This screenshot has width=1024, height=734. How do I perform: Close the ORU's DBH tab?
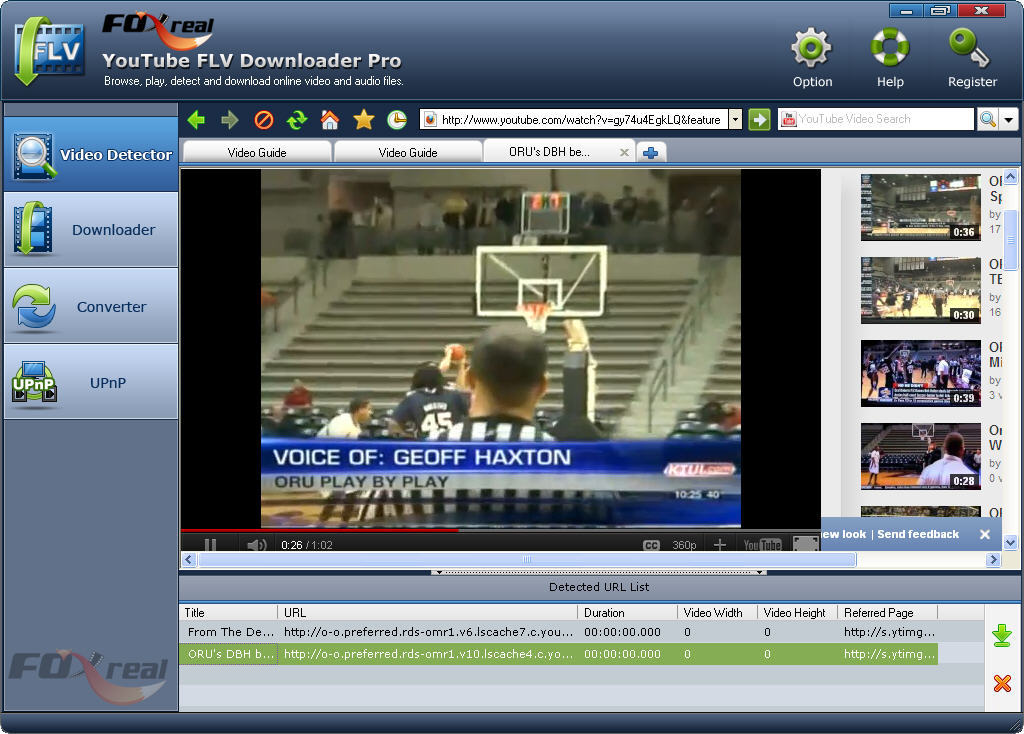(624, 152)
